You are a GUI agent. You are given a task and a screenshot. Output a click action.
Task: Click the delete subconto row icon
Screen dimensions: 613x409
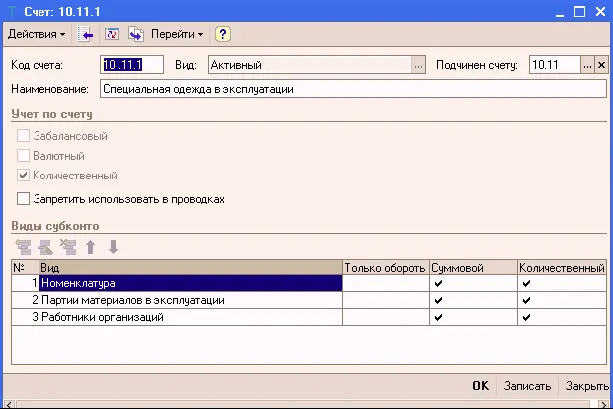[68, 246]
